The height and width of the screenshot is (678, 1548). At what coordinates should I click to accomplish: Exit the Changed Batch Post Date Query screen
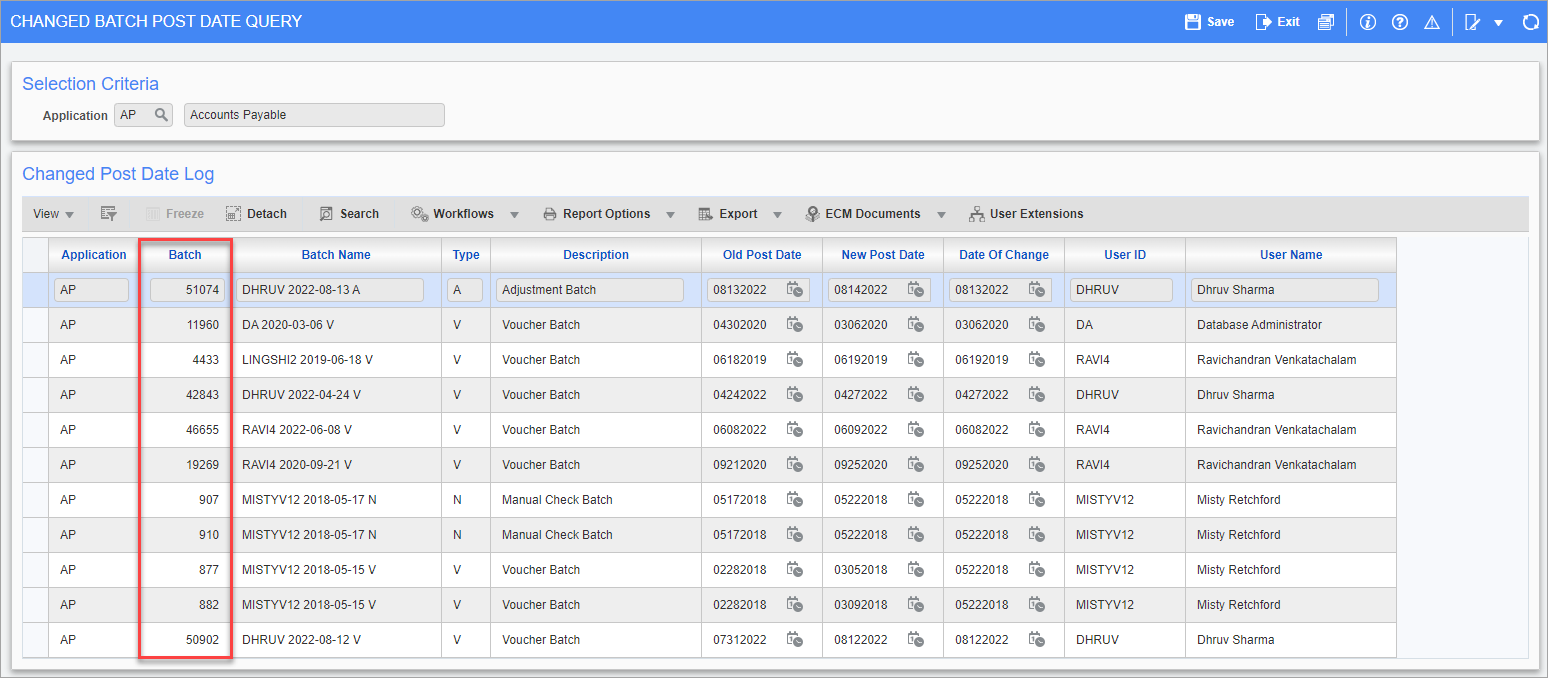click(1277, 21)
